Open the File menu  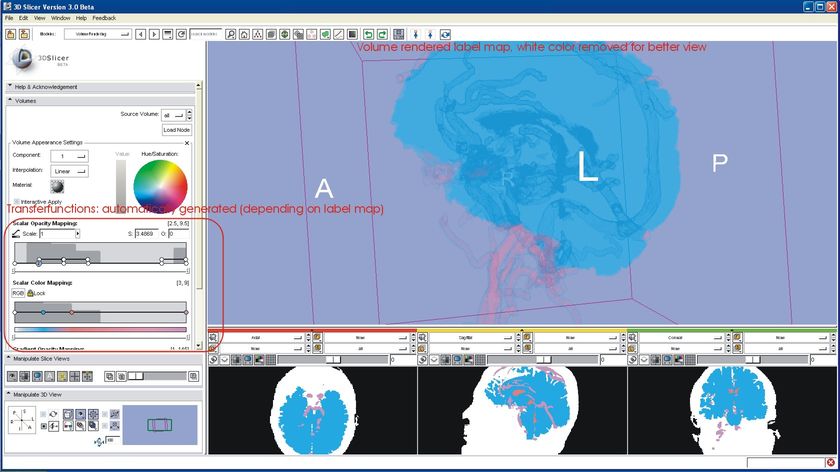click(x=9, y=18)
